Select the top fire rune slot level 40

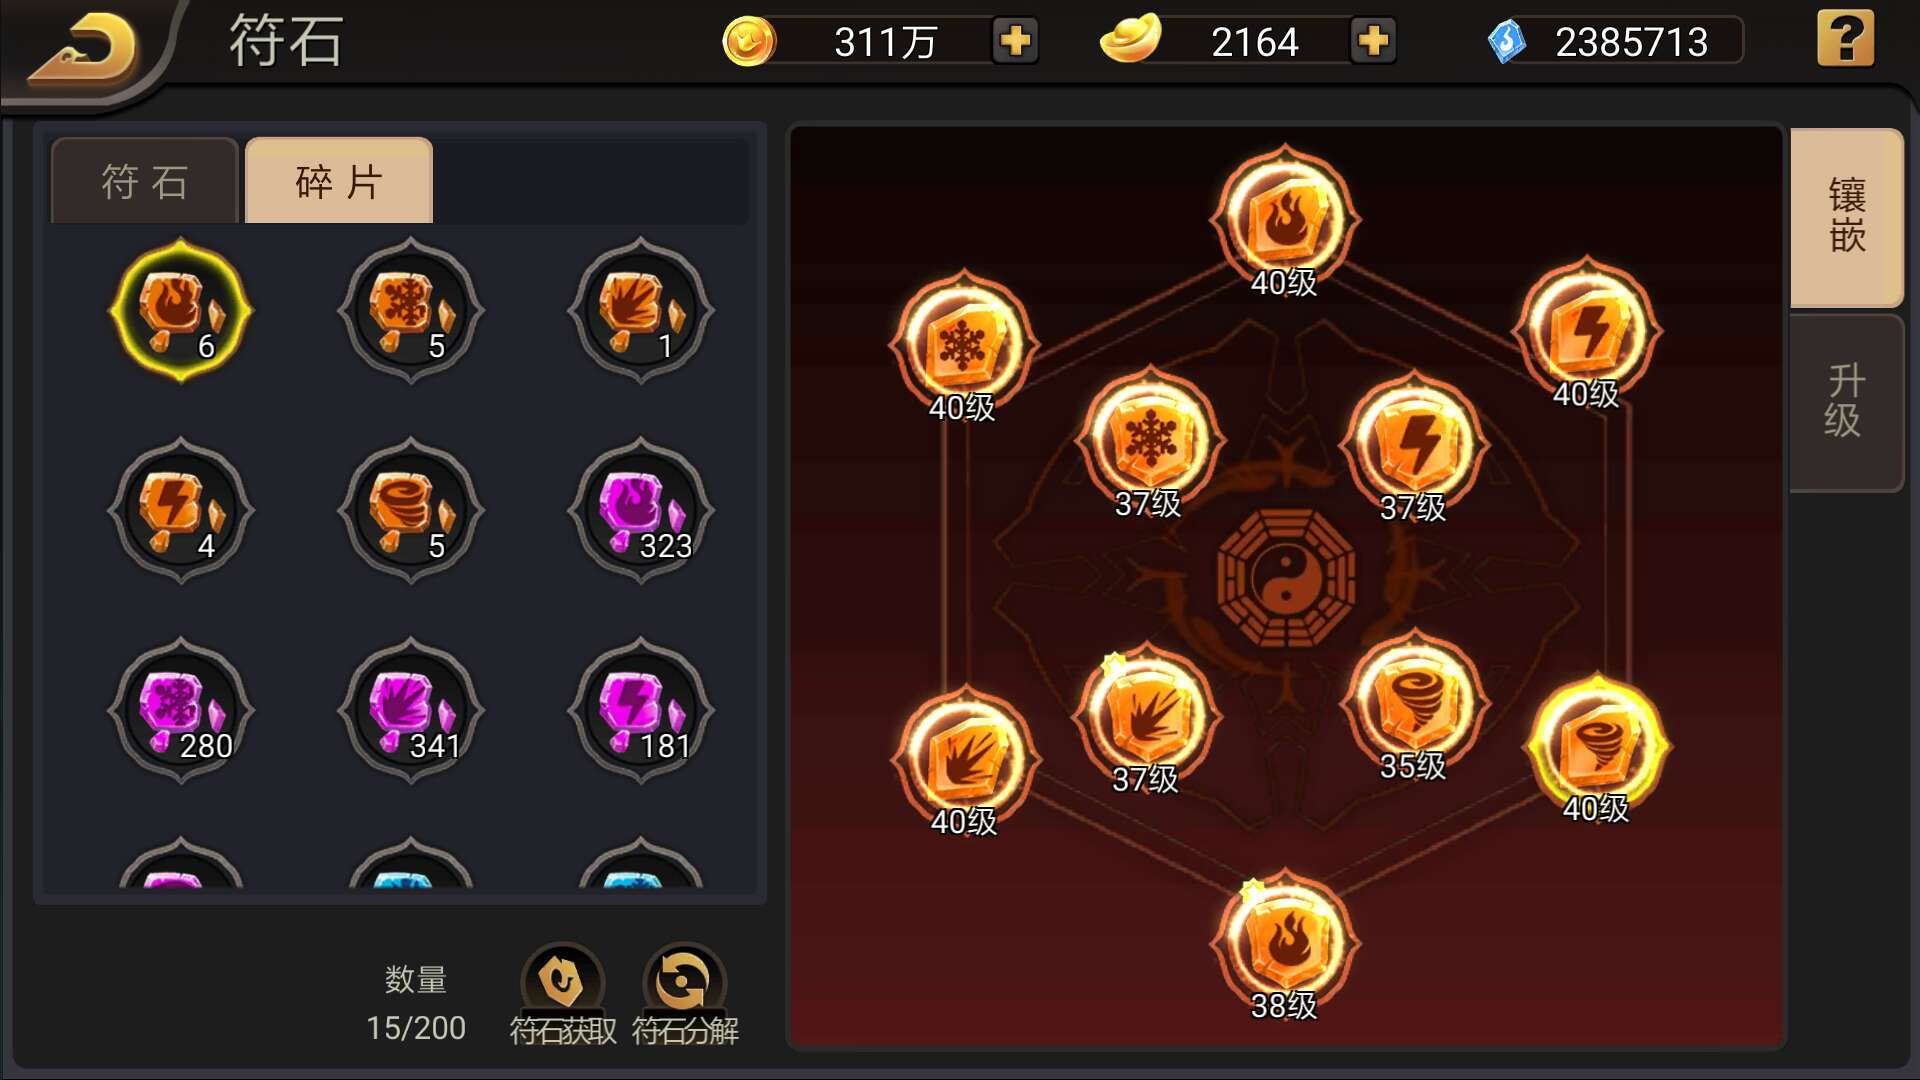(1285, 220)
